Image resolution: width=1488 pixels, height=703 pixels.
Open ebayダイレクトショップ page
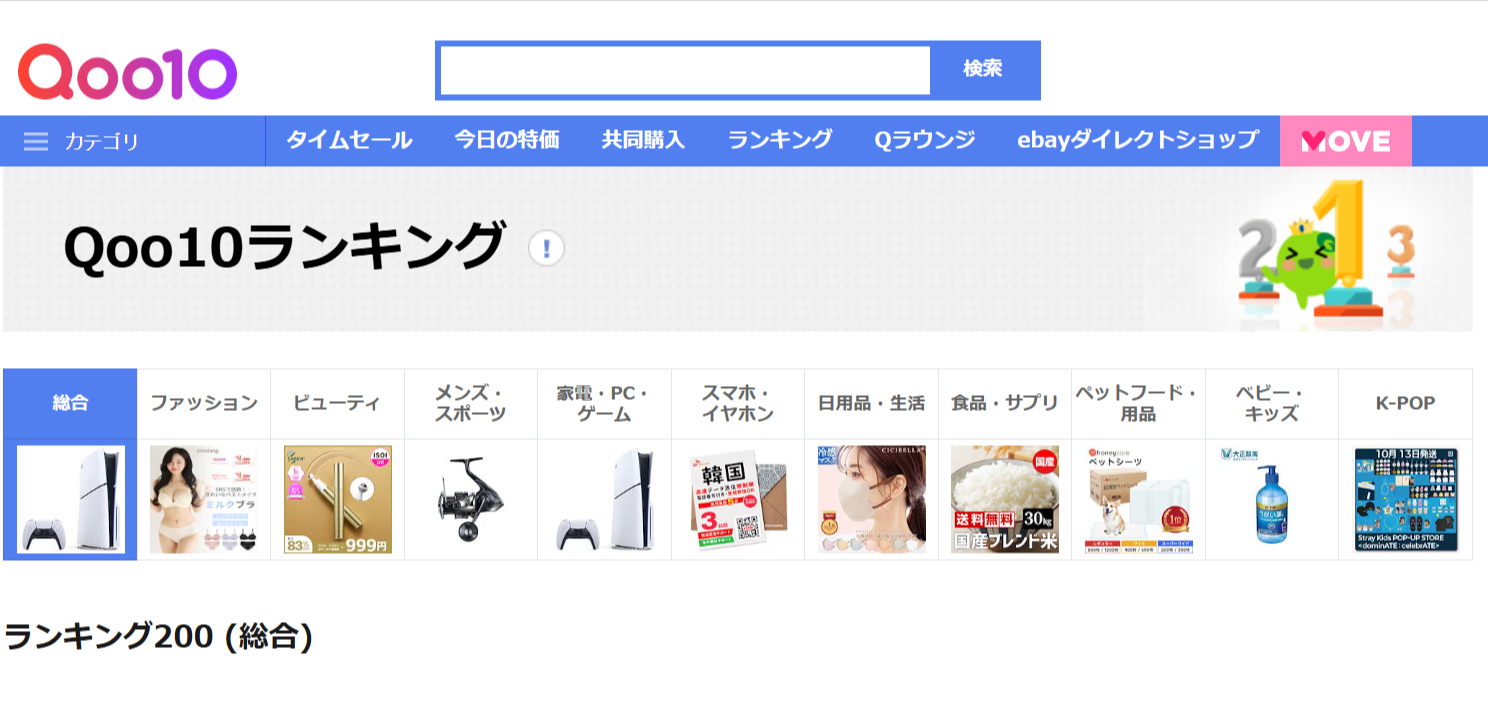(1137, 140)
